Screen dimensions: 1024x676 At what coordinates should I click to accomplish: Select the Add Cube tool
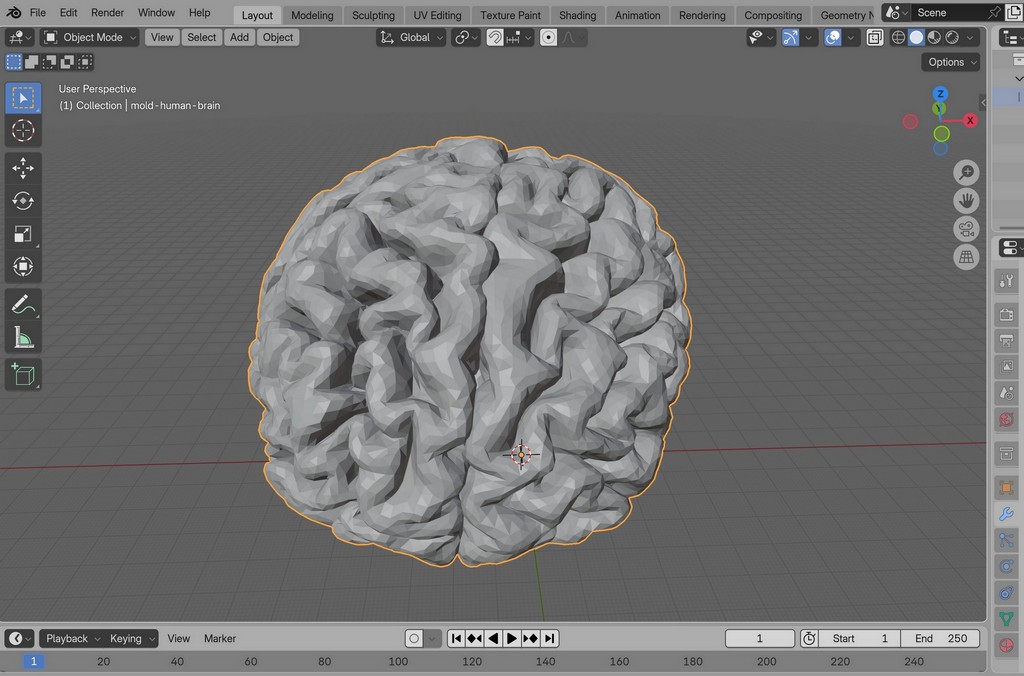(x=23, y=374)
